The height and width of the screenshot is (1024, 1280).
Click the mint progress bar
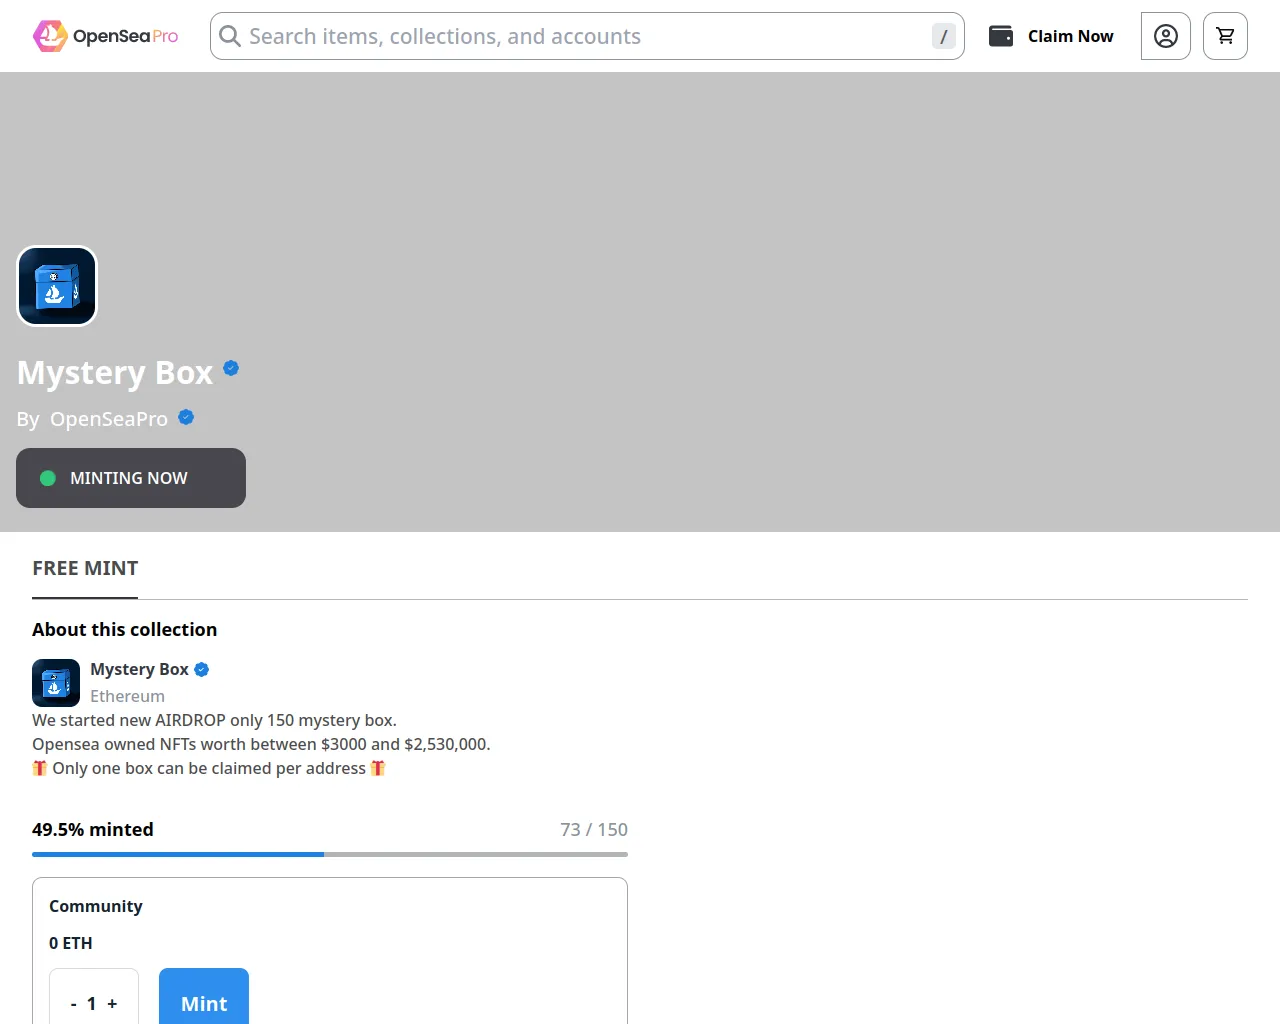330,854
